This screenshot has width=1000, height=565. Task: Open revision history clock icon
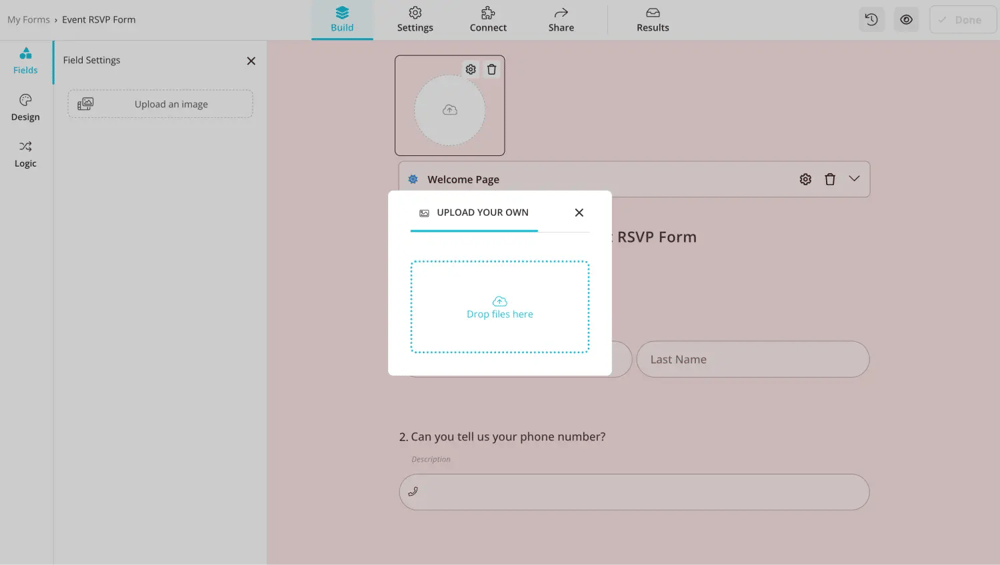click(871, 20)
